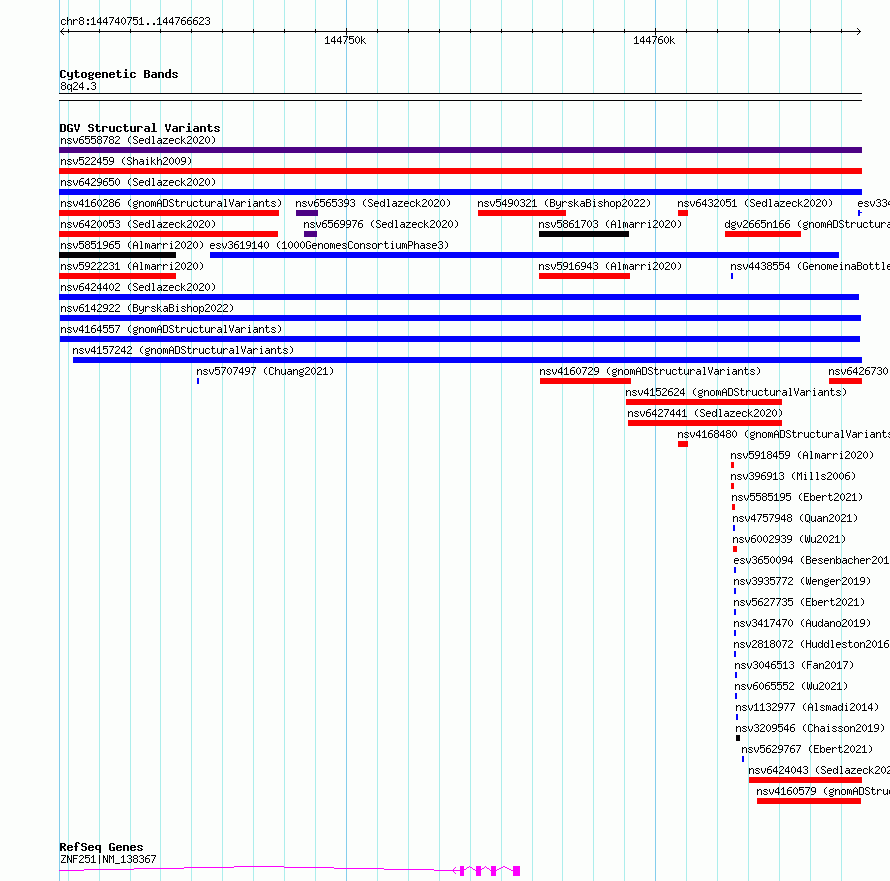The width and height of the screenshot is (890, 881).
Task: Click the nsv6558782 (Sedlazeck2020) variant label
Action: coord(138,140)
